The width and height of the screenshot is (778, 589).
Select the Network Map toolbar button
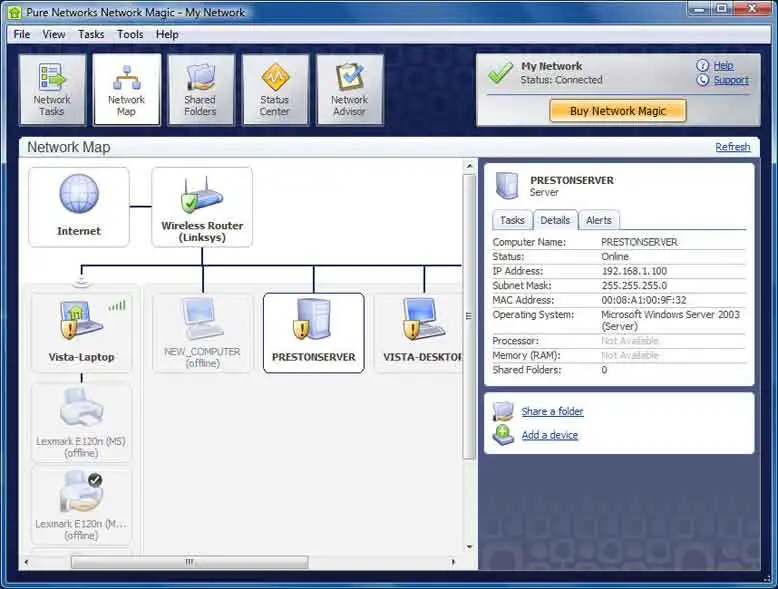[x=127, y=90]
